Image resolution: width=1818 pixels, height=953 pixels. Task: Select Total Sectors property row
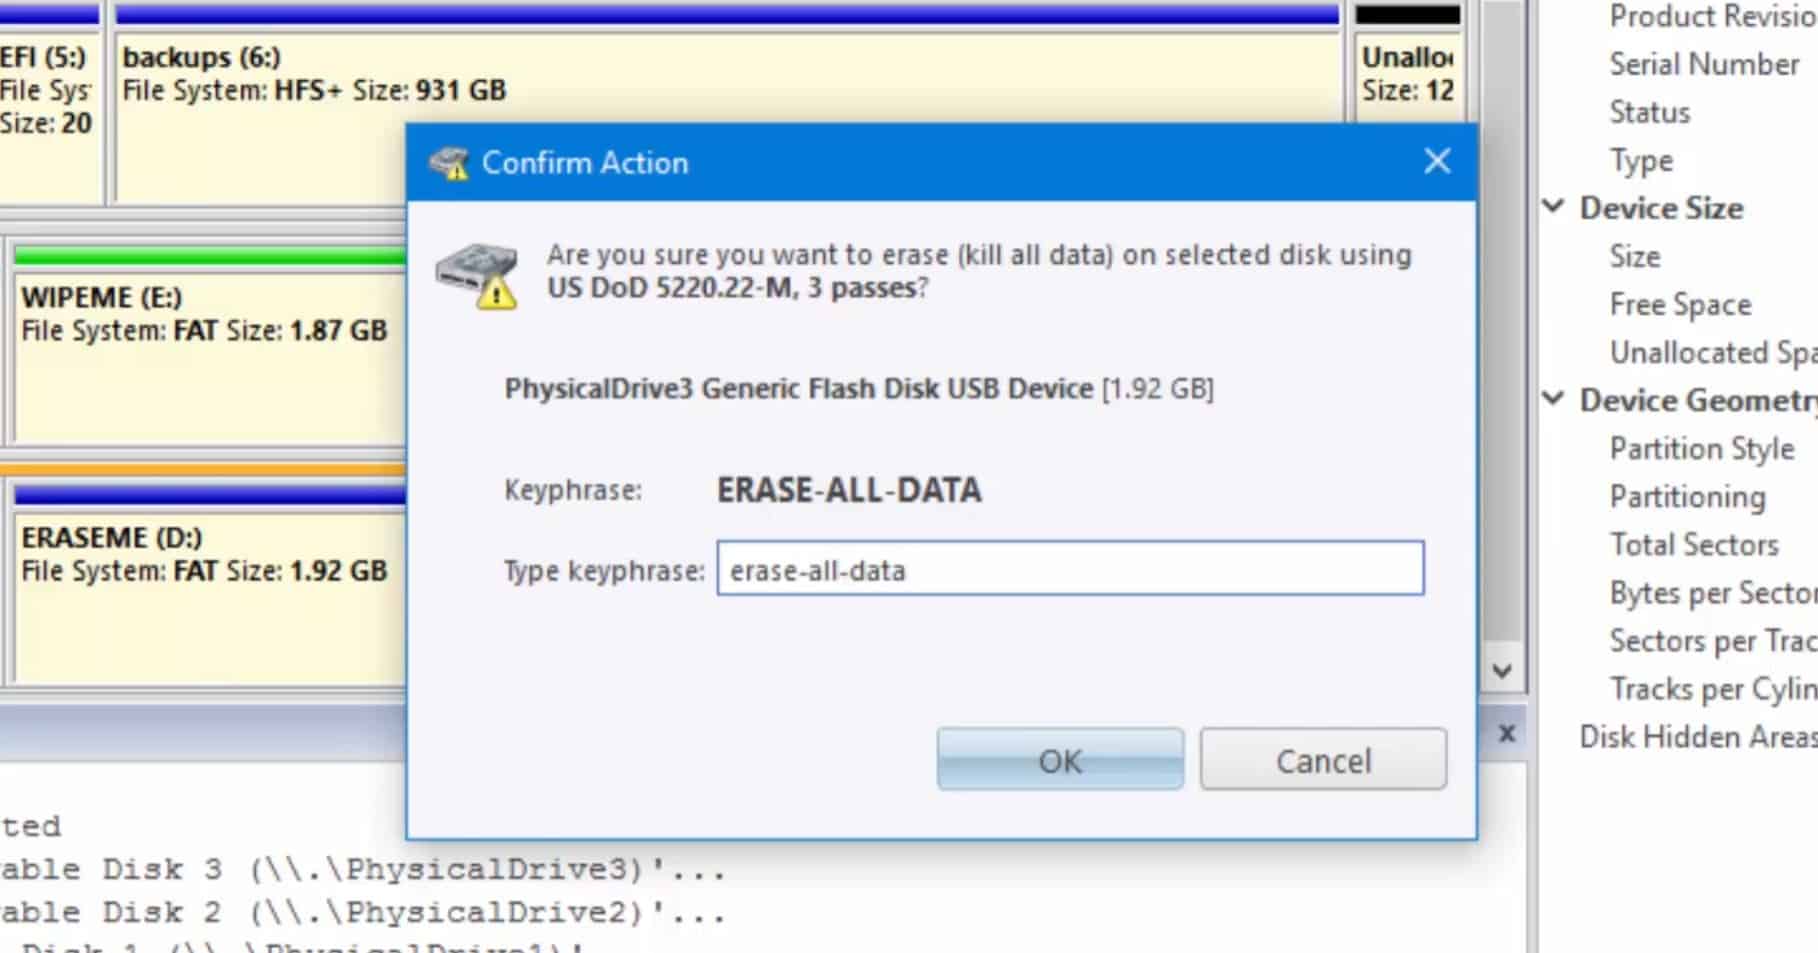tap(1694, 545)
